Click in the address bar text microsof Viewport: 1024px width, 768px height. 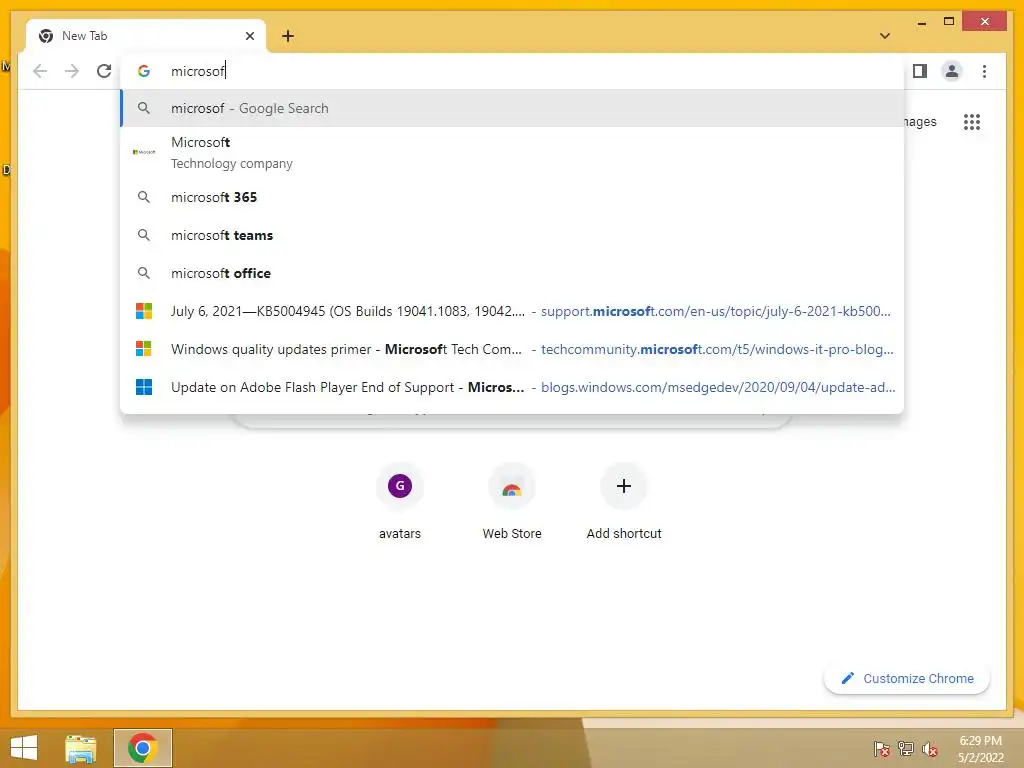[198, 71]
